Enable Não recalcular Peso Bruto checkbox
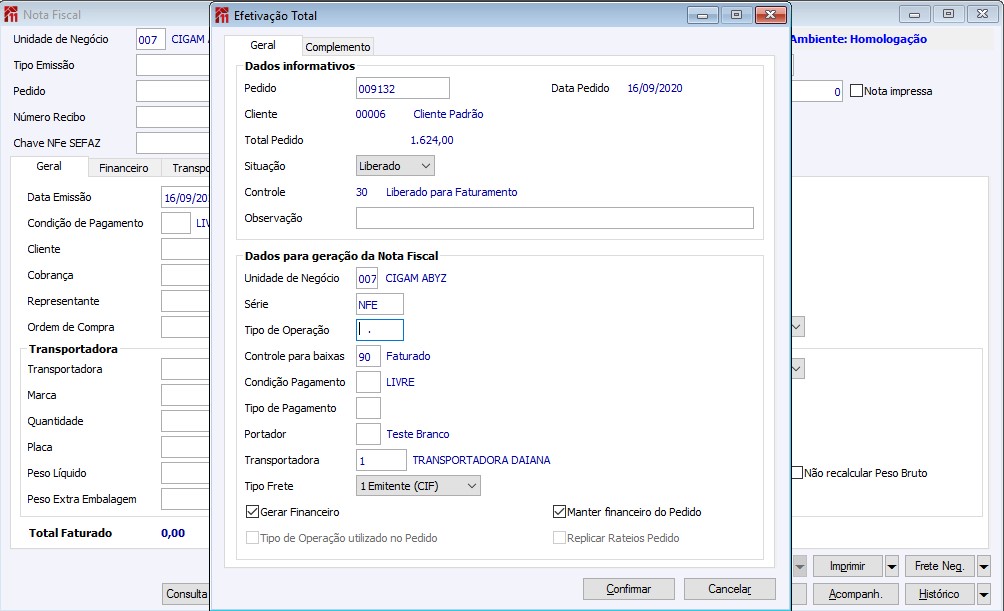The image size is (1004, 611). (797, 473)
